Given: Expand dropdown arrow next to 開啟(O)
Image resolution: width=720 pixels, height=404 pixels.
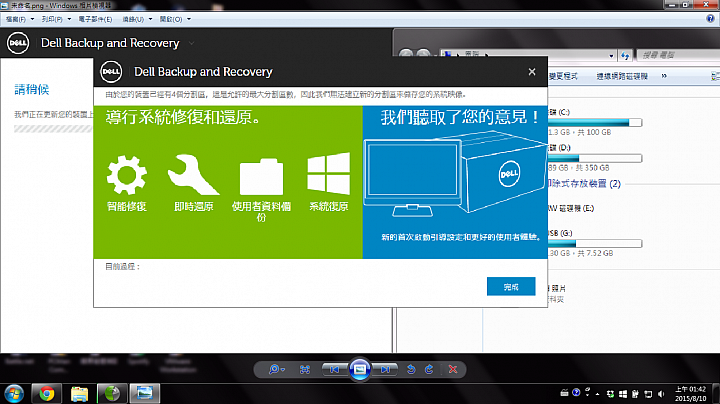Looking at the screenshot, I should 189,19.
